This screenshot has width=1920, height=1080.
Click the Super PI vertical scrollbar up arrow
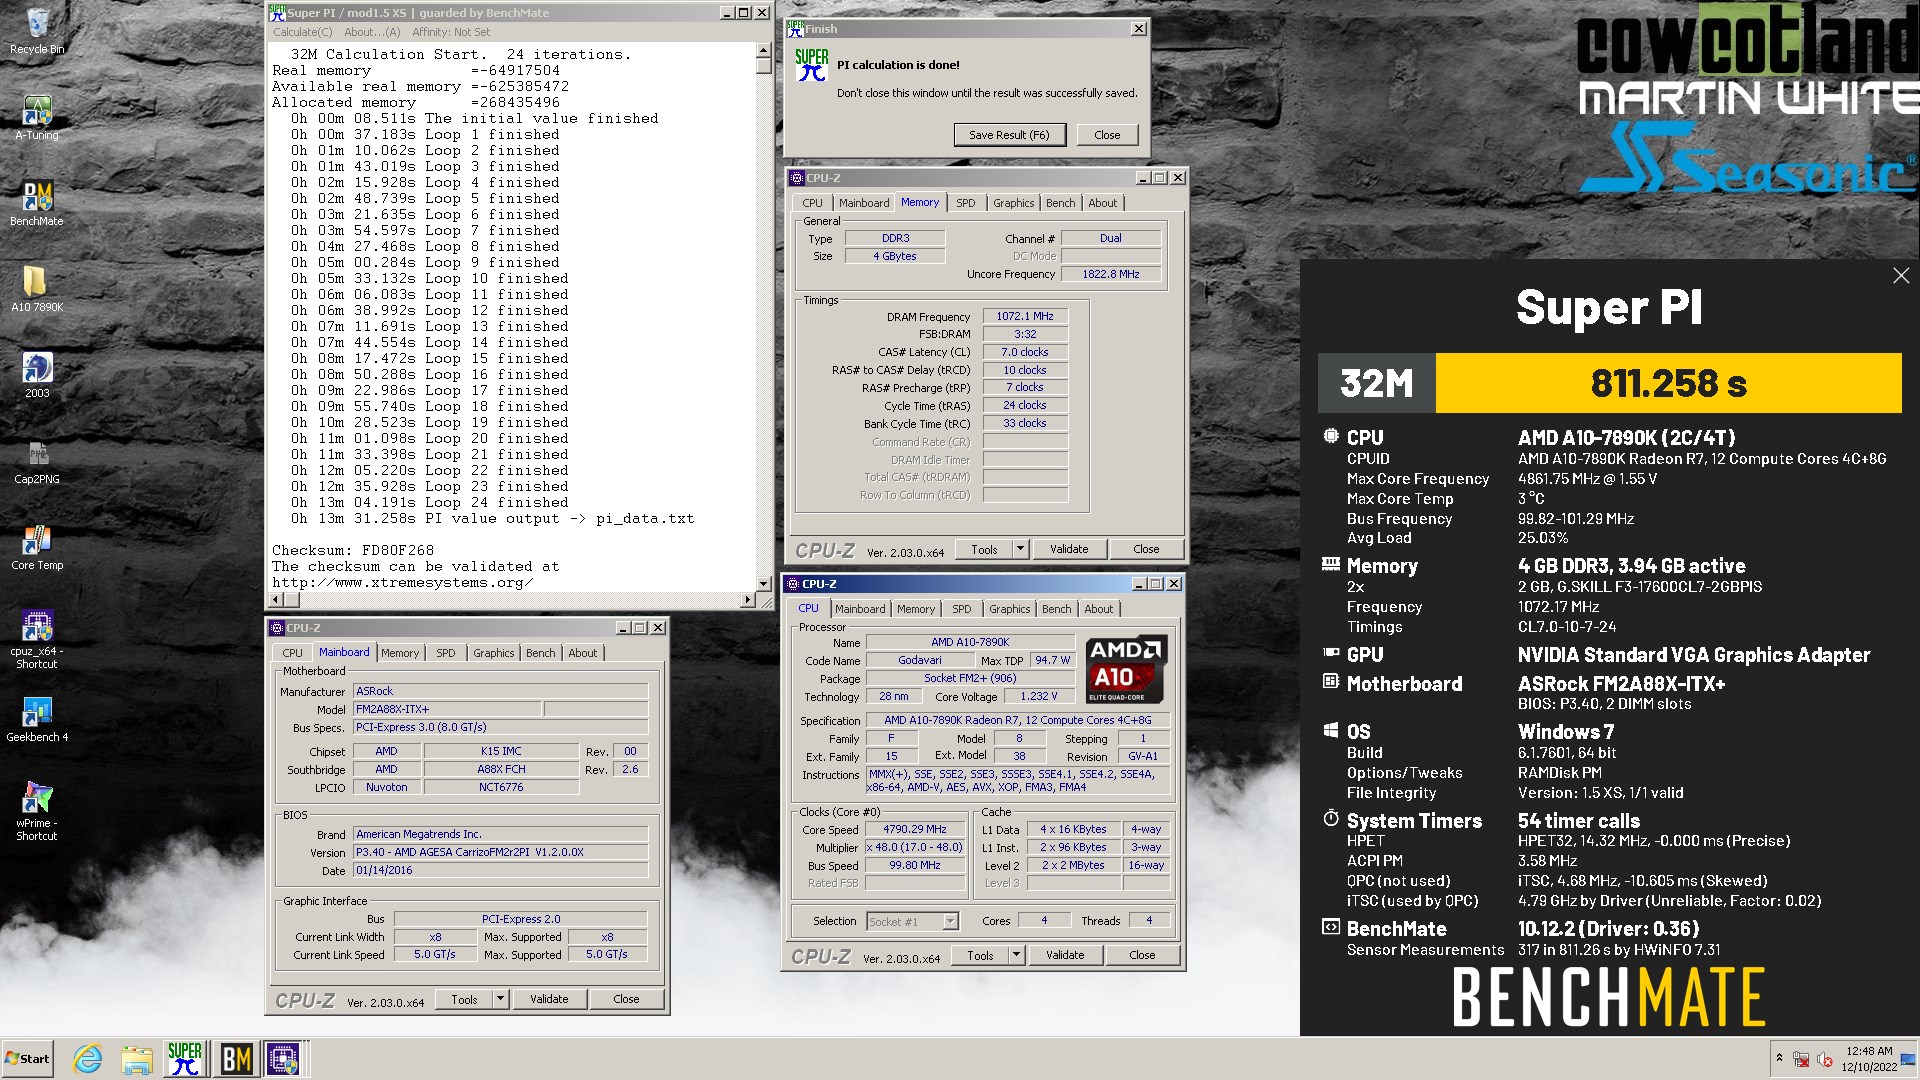pos(764,50)
